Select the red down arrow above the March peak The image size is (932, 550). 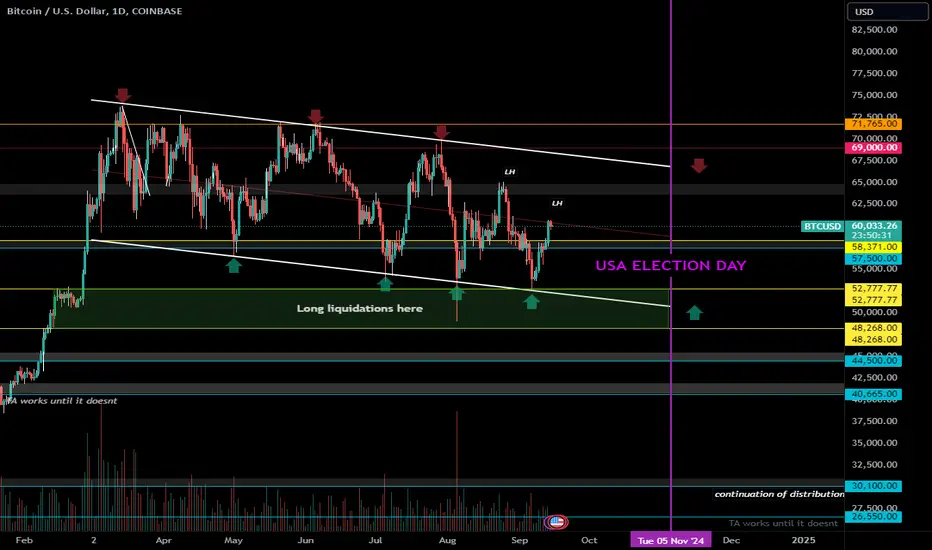tap(122, 95)
